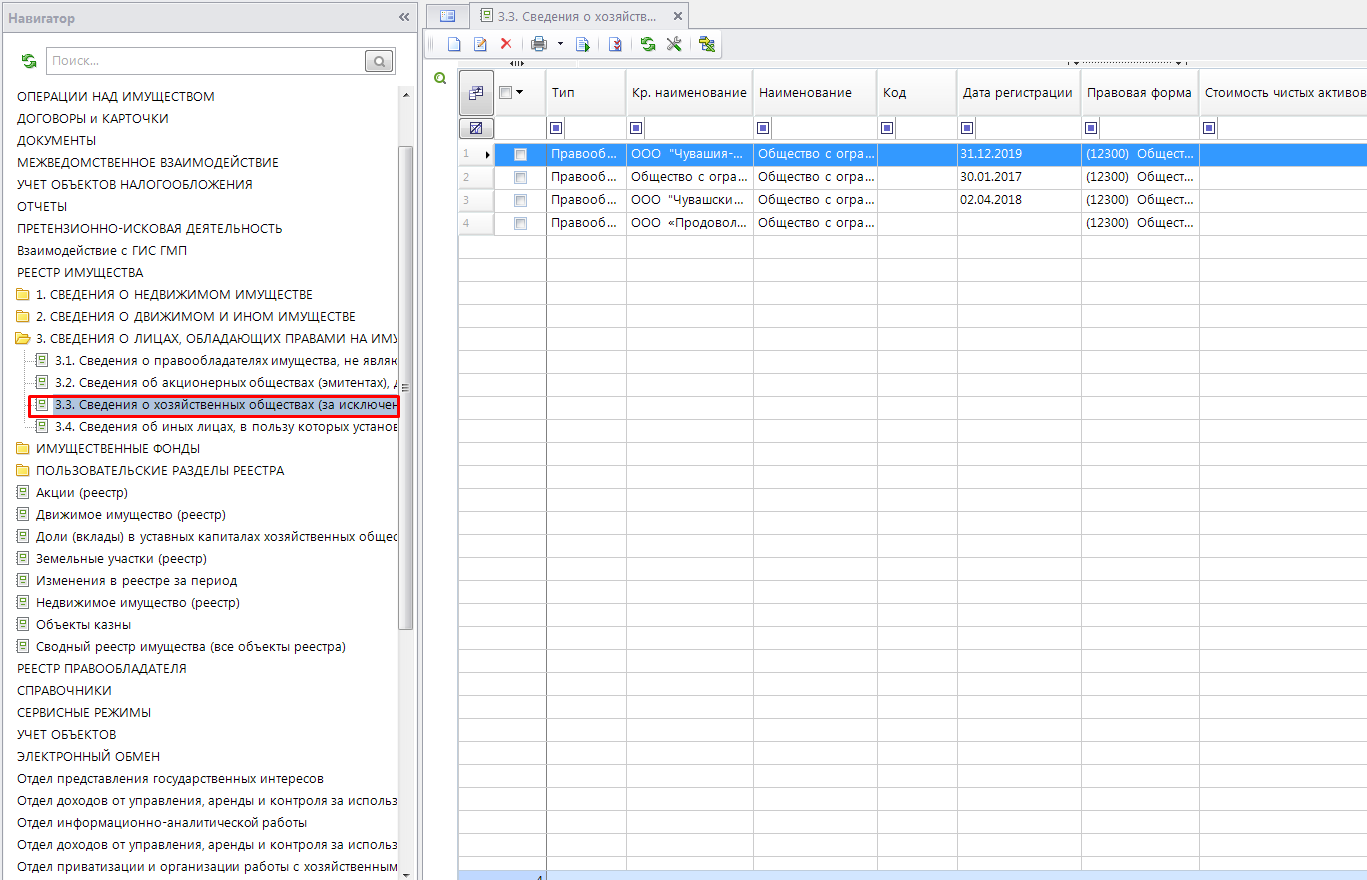Open filter condition button under Наименование column

(764, 128)
